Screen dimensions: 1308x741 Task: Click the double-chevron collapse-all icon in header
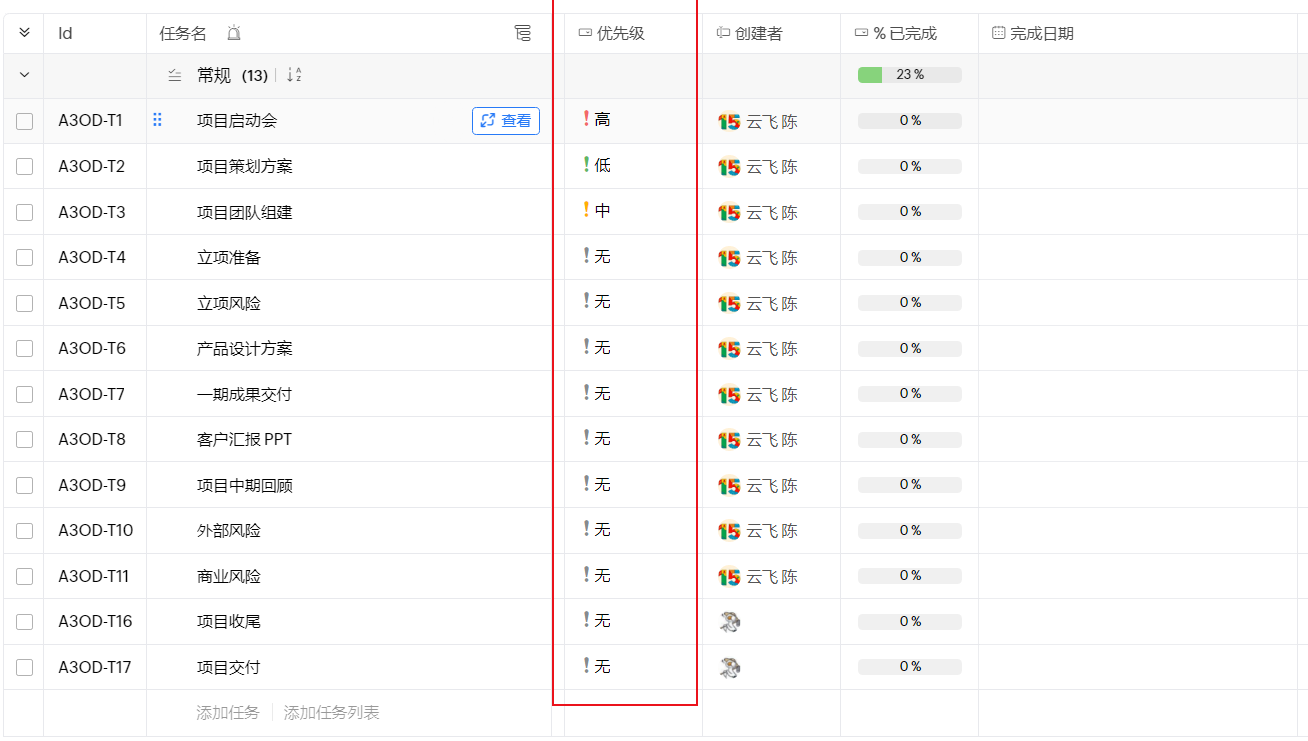[x=24, y=33]
